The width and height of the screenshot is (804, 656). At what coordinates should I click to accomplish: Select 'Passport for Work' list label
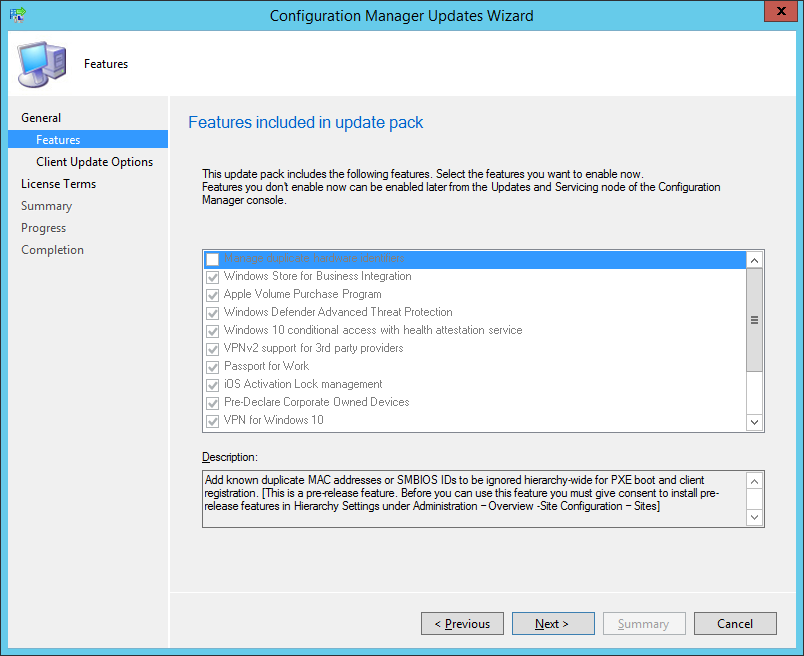(x=266, y=366)
